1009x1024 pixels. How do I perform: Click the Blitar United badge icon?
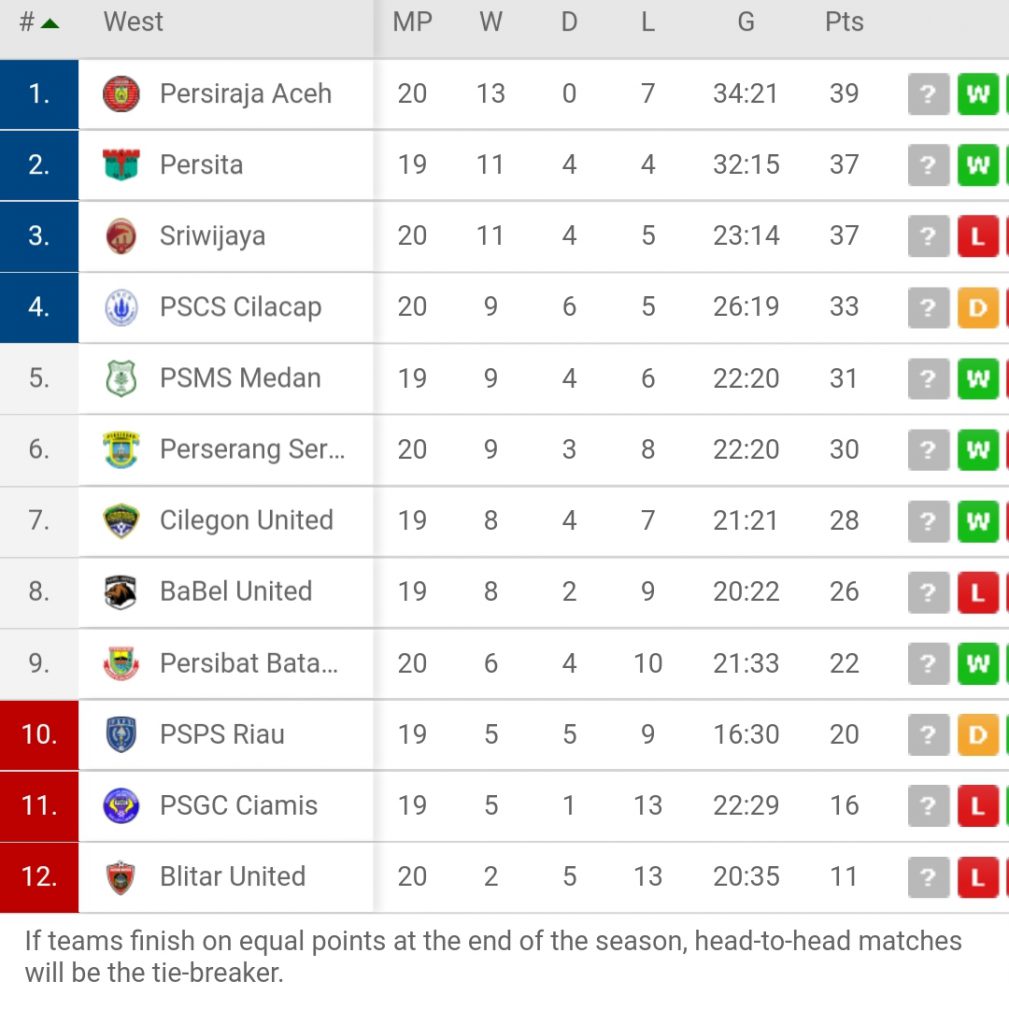pos(121,876)
